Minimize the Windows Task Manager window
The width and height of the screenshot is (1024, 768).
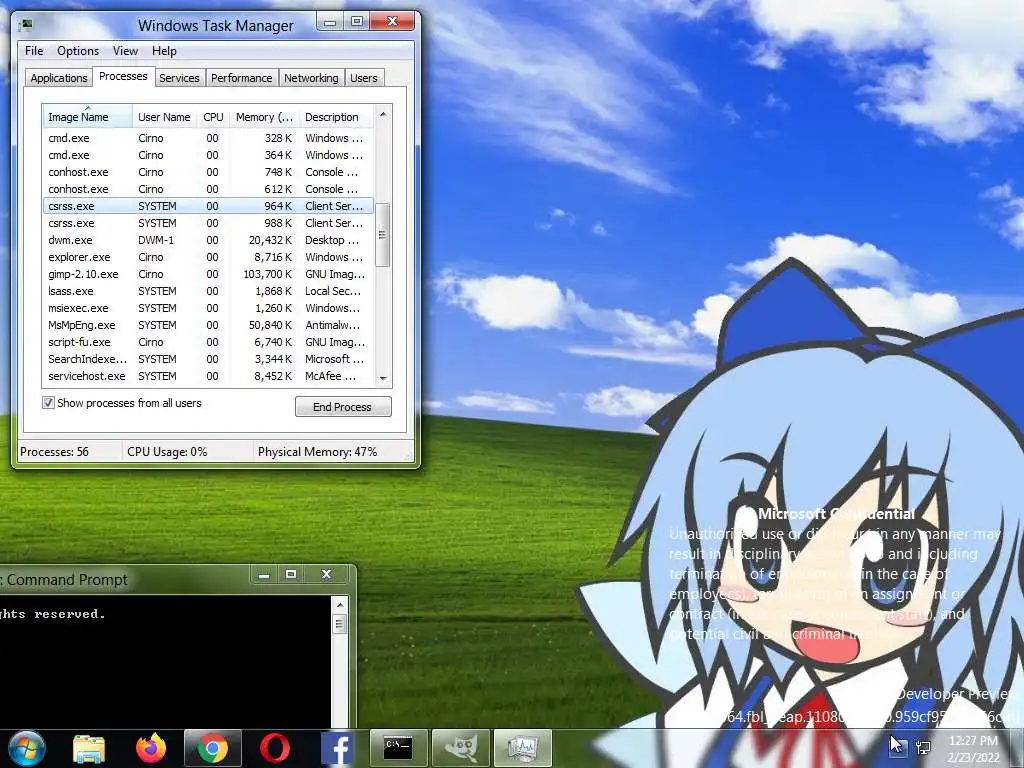point(330,22)
